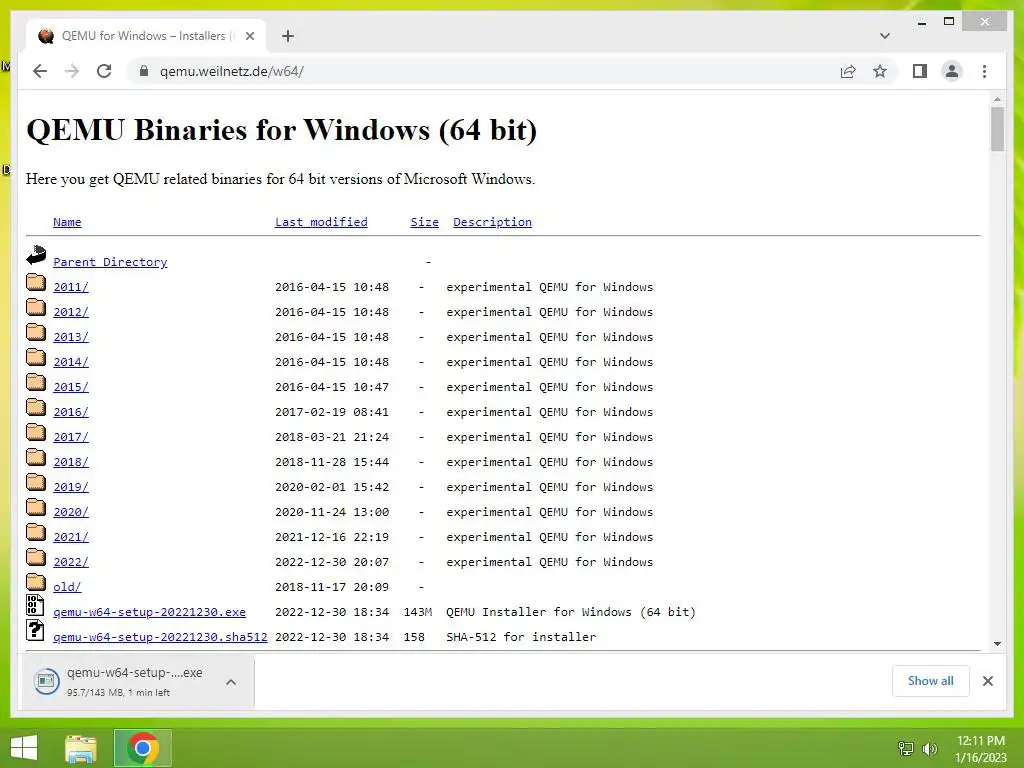Image resolution: width=1024 pixels, height=768 pixels.
Task: Click folder icon next to 2014/
Action: 36,357
